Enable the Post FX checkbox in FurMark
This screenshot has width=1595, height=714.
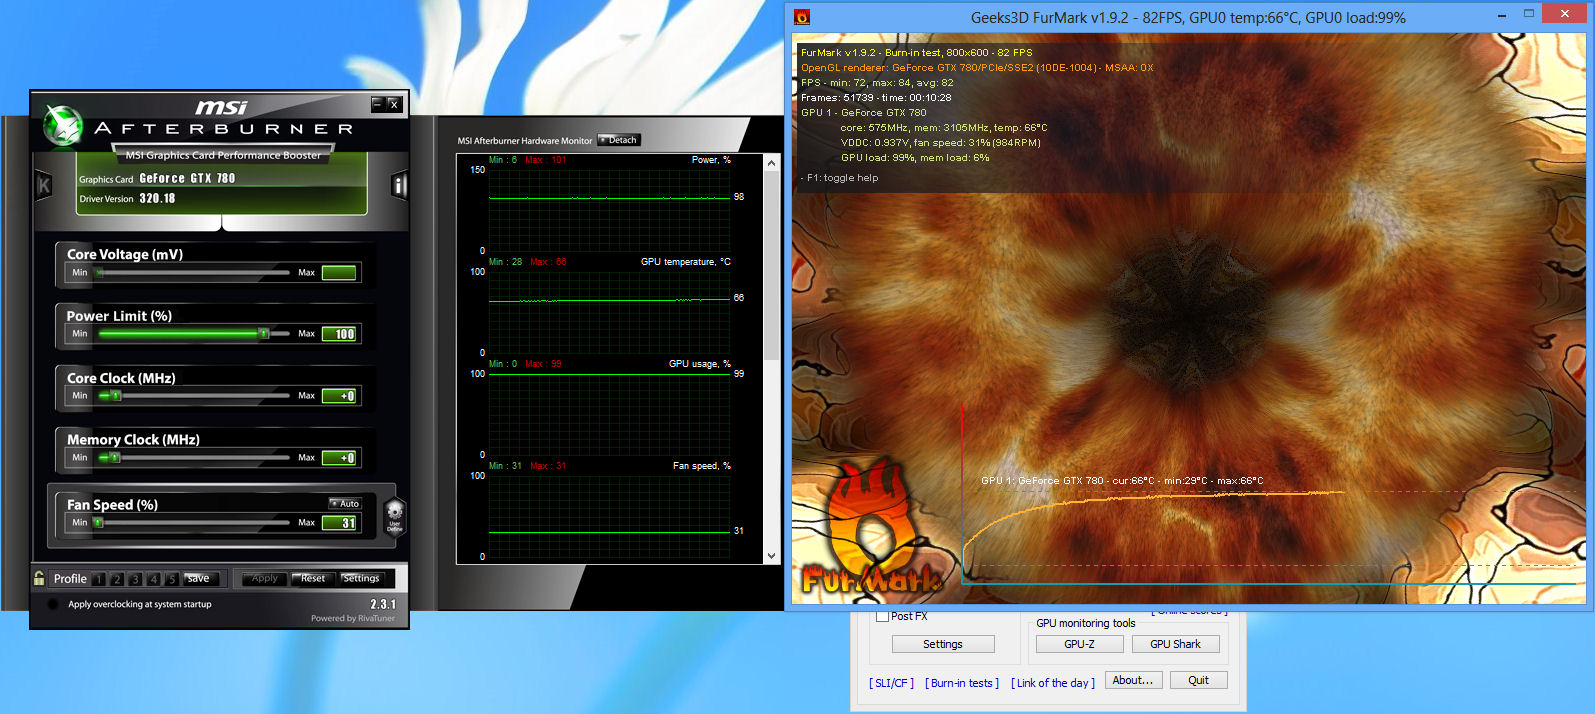pos(882,616)
